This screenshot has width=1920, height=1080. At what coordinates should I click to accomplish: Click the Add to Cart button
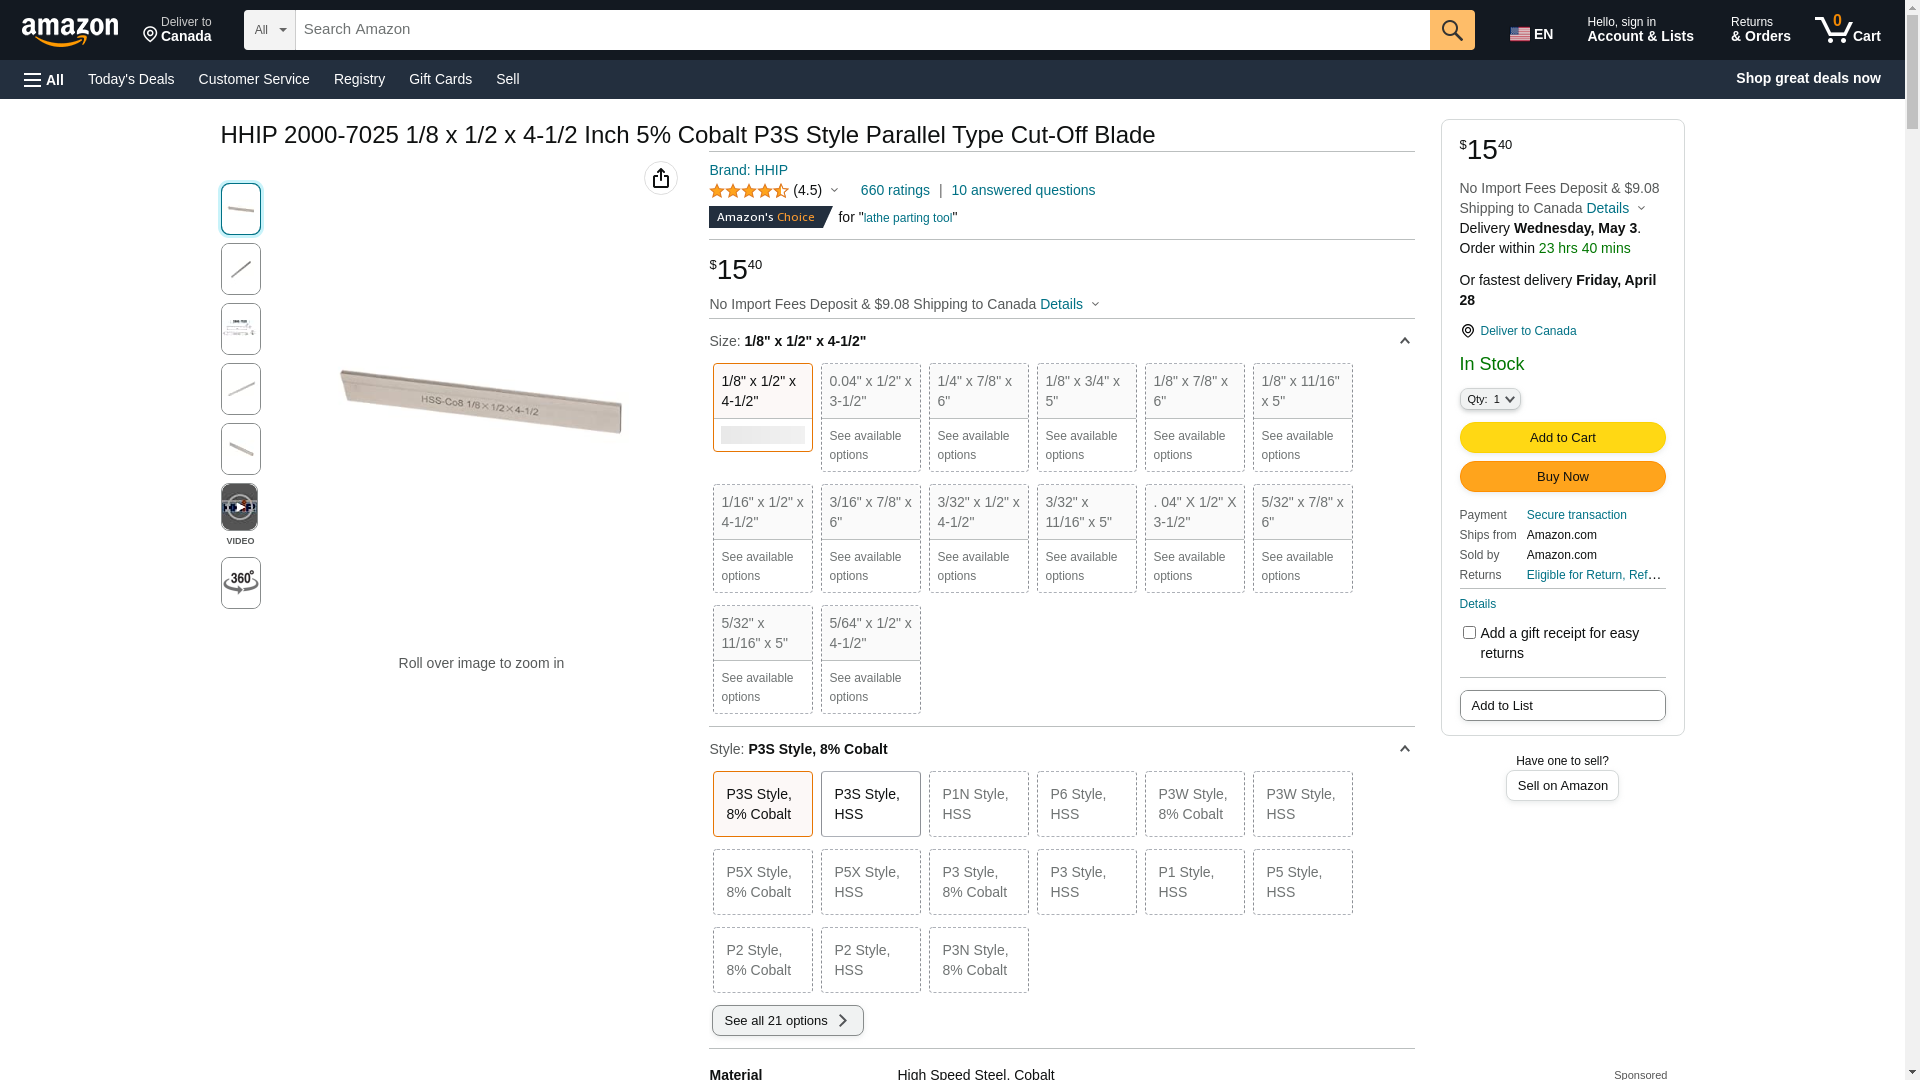pyautogui.click(x=1562, y=437)
